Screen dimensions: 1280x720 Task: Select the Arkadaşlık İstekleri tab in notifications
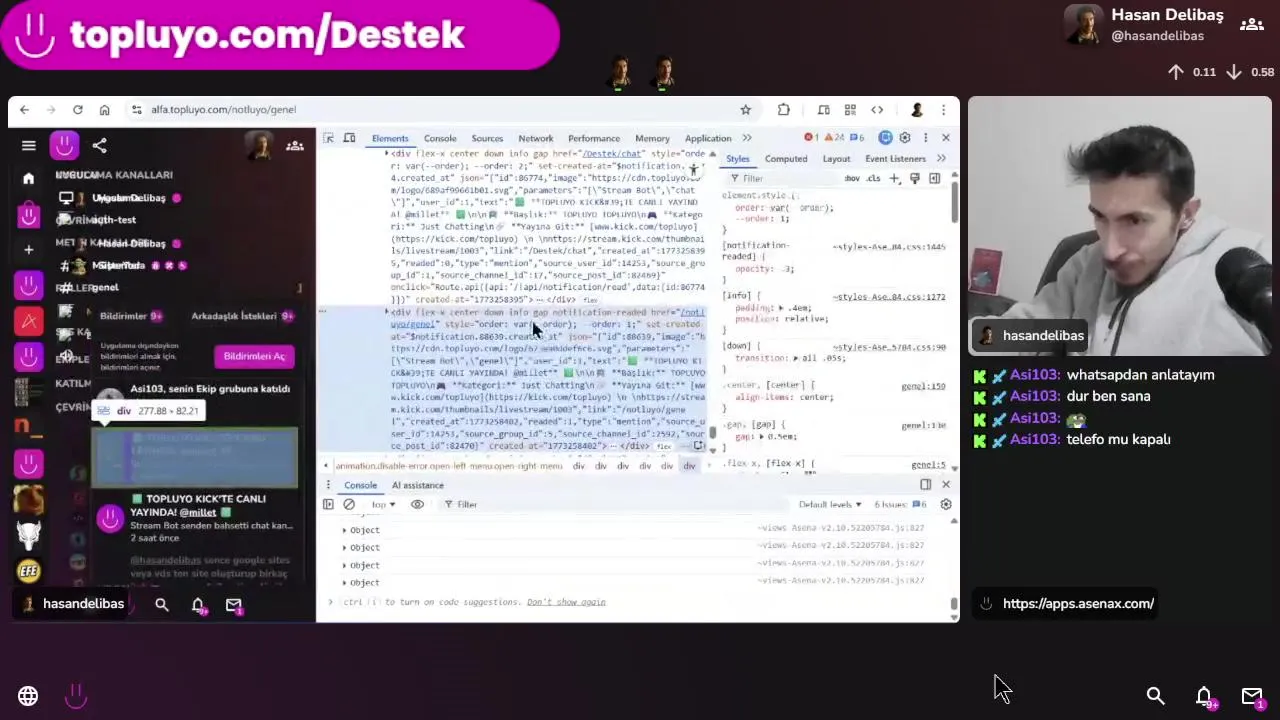click(242, 316)
